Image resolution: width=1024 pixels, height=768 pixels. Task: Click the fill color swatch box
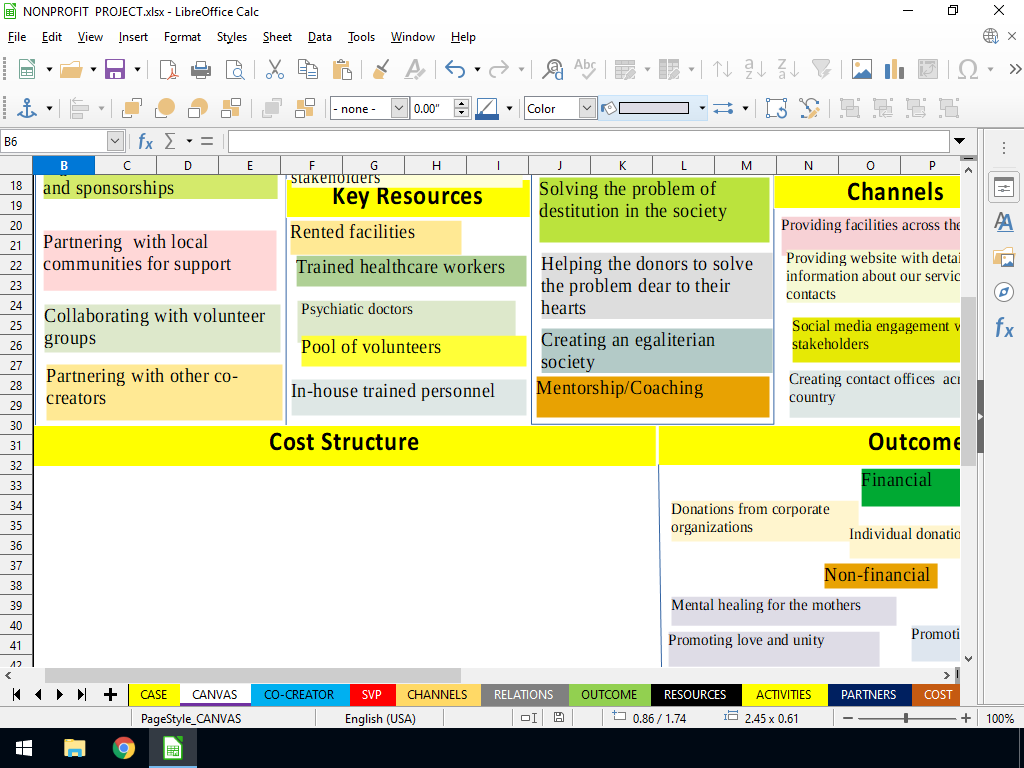click(654, 108)
